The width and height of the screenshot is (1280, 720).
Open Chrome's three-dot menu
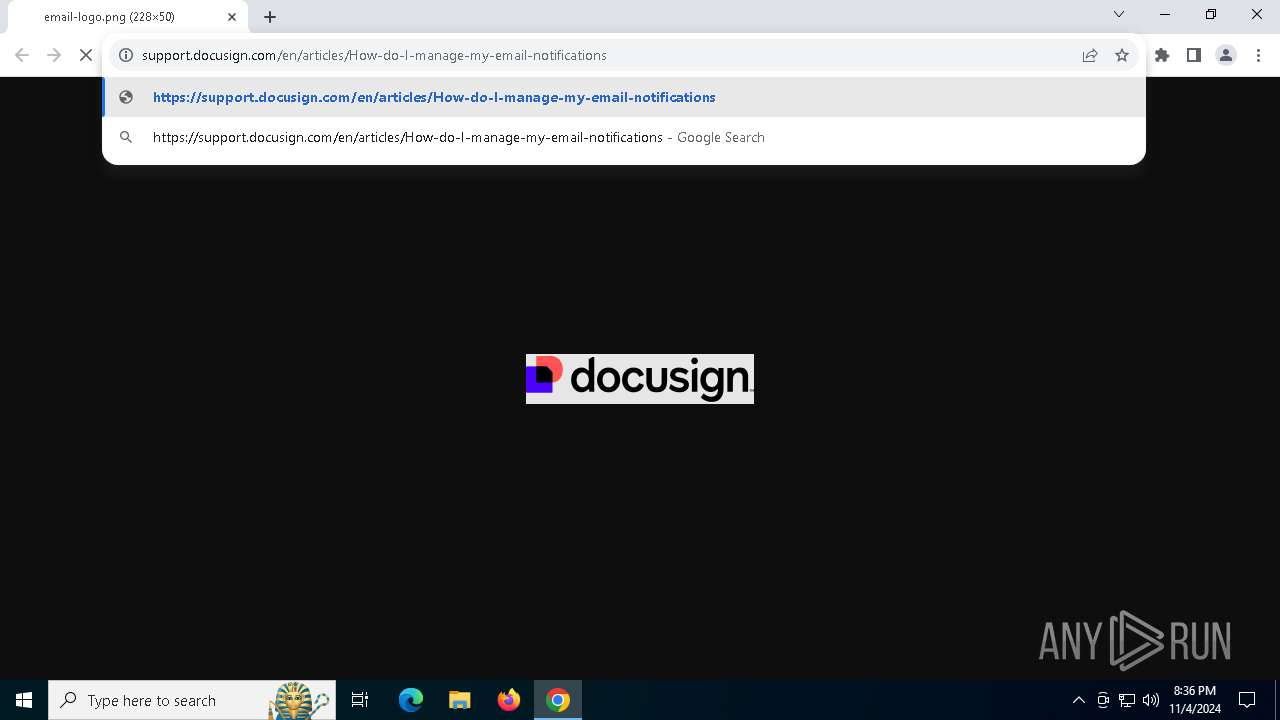[x=1258, y=55]
